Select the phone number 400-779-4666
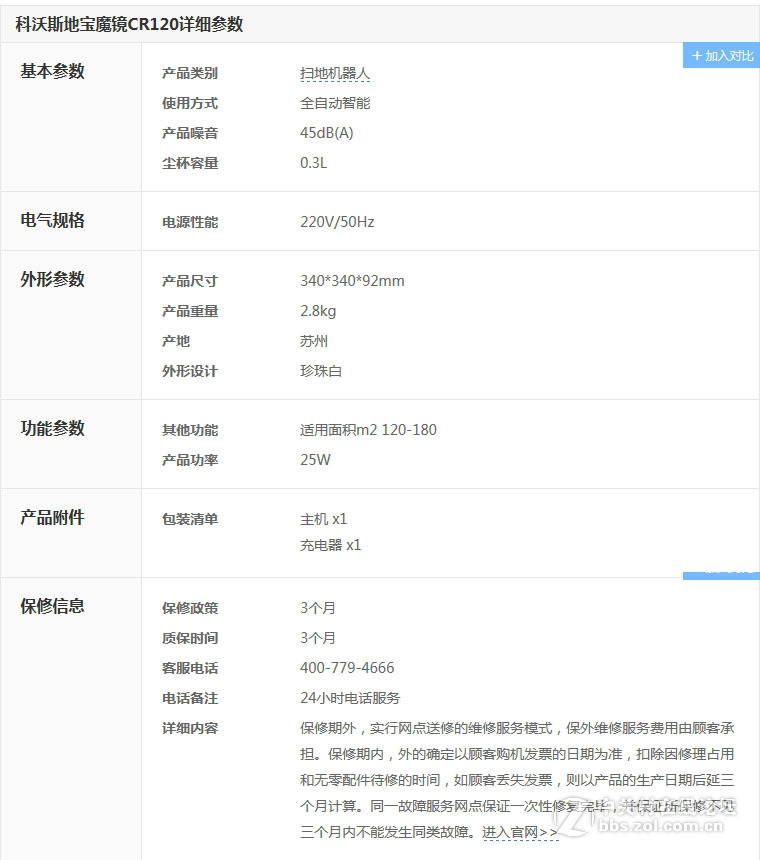 tap(347, 668)
